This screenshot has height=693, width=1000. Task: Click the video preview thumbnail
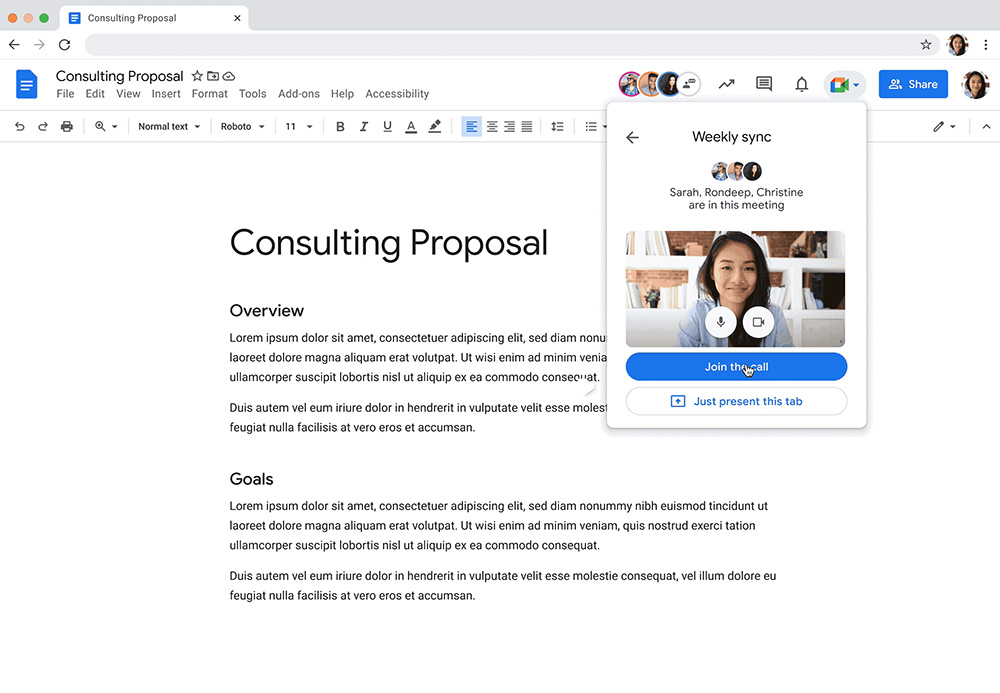tap(735, 289)
